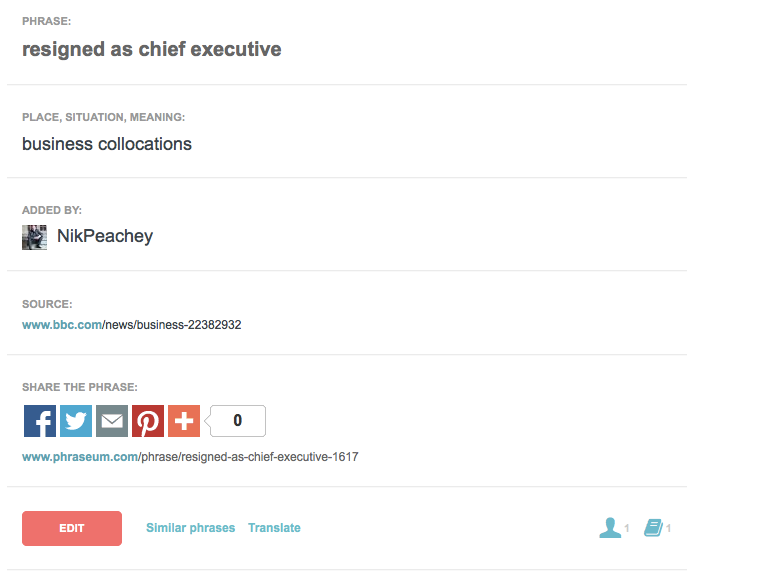Viewport: 766px width, 572px height.
Task: Click the phrase heading 'resigned as chief executive'
Action: [152, 49]
